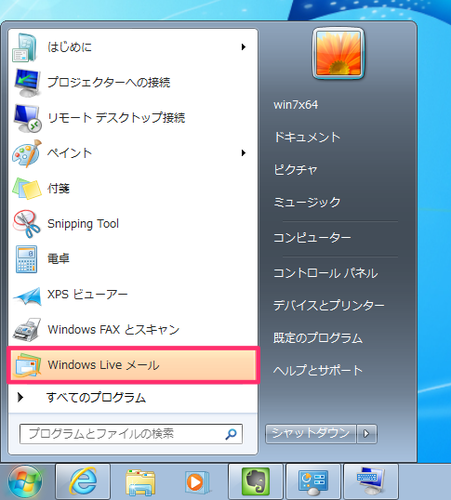Click the Windows FAX とスキャン icon
Viewport: 451px width, 500px height.
pos(27,330)
